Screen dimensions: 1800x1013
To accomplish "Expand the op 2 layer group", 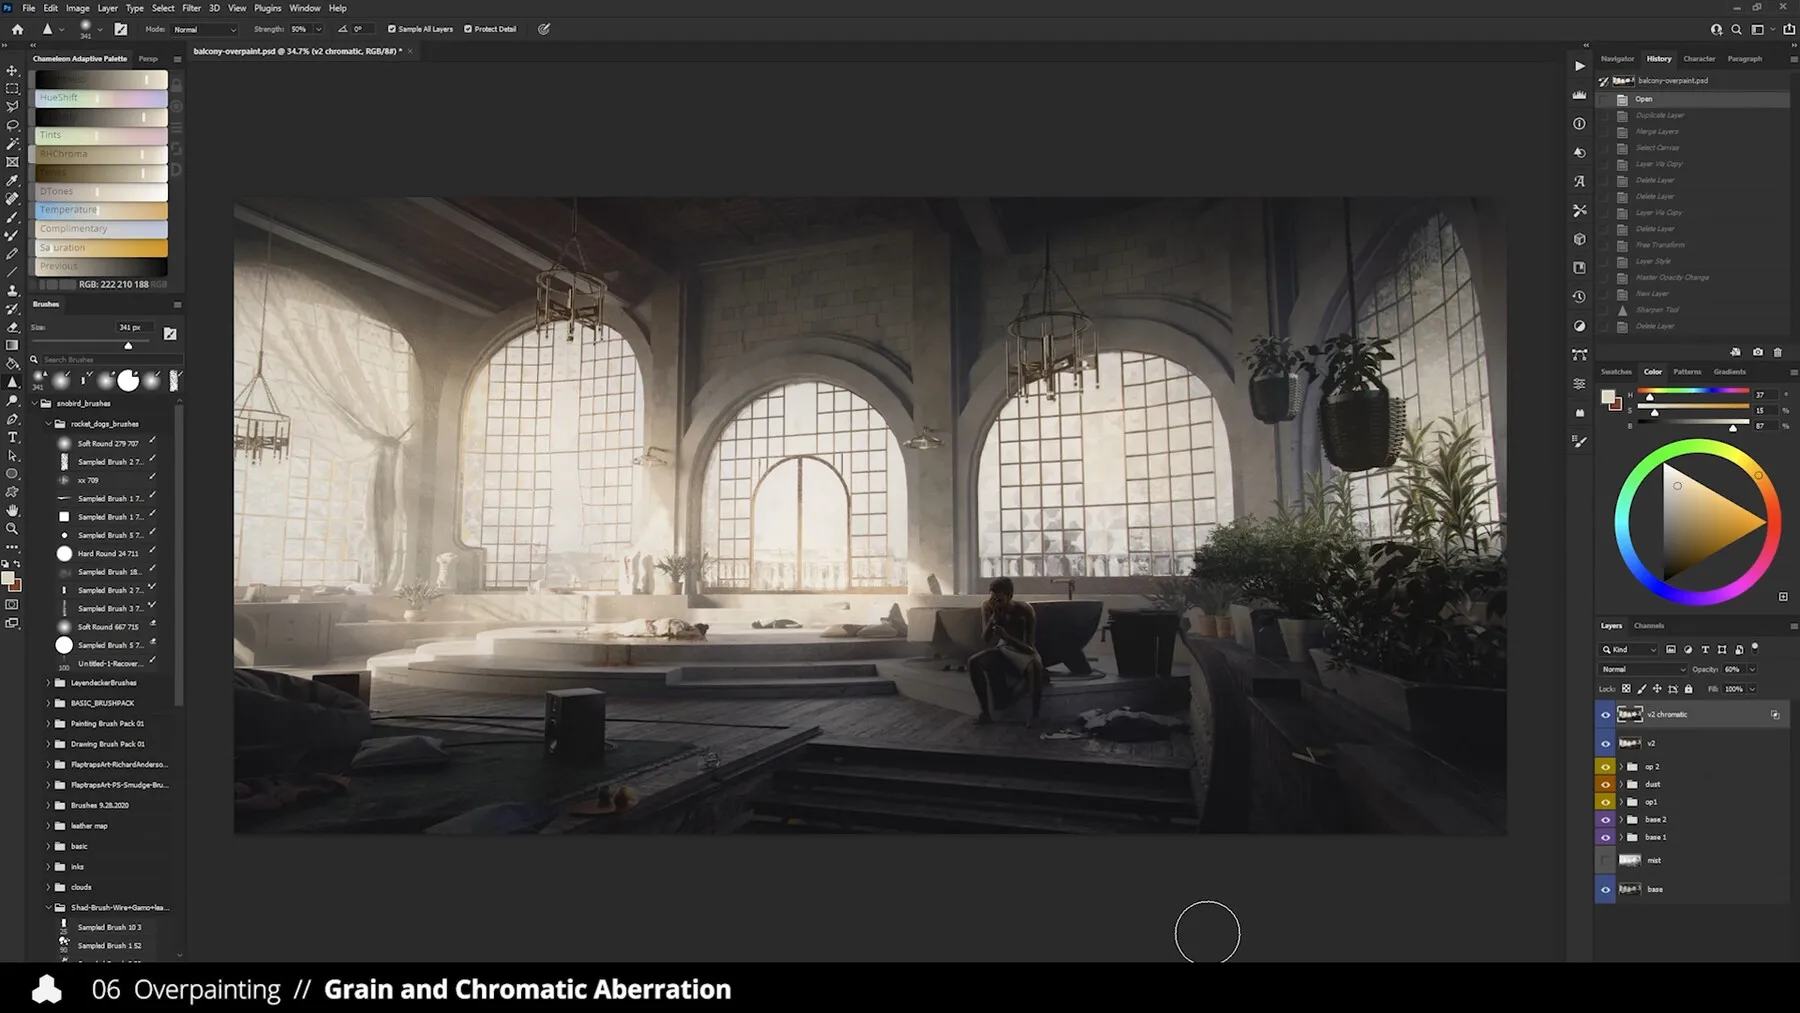I will coord(1621,767).
